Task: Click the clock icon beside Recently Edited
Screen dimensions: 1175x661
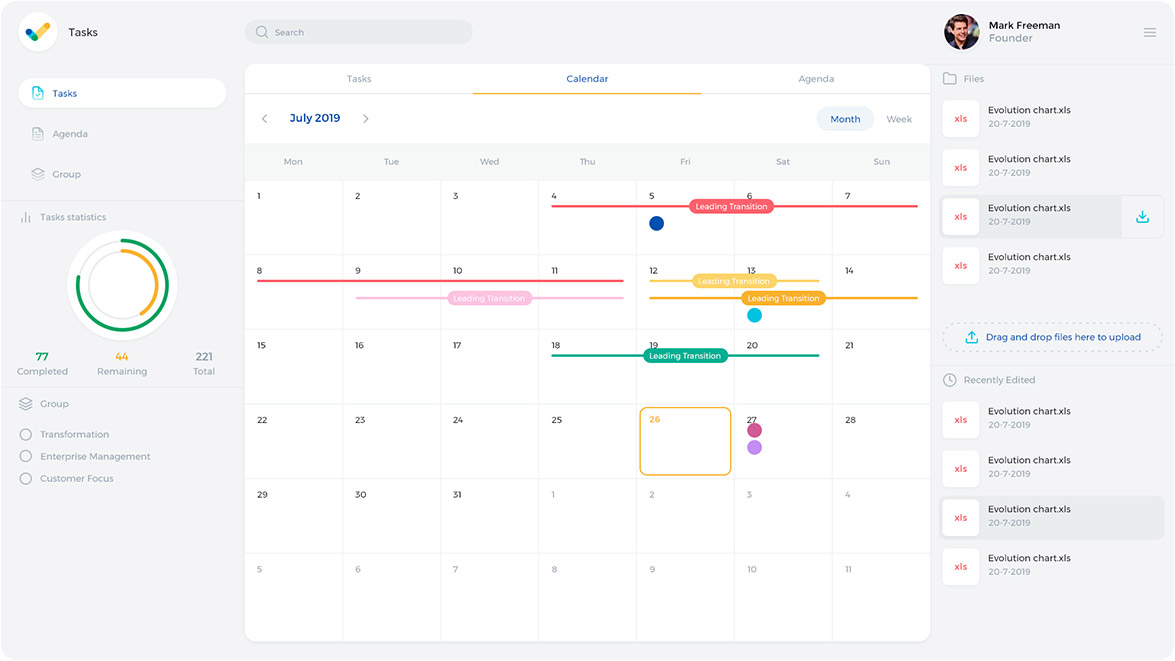Action: pyautogui.click(x=949, y=380)
